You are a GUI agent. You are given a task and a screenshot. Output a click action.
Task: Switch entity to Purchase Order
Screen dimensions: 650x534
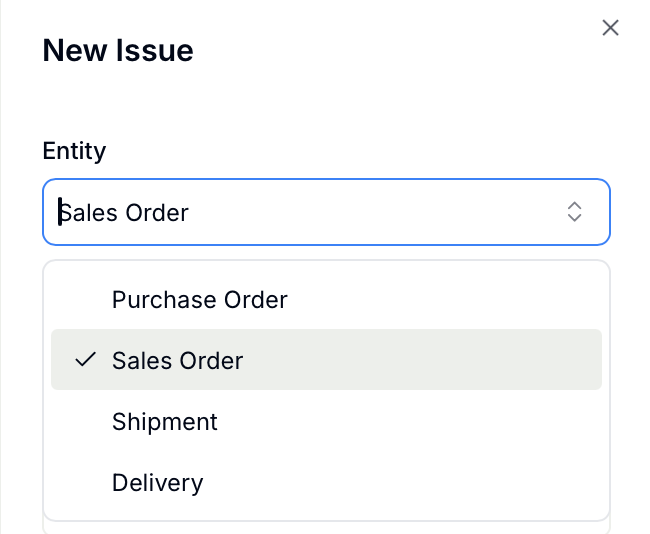click(x=326, y=299)
